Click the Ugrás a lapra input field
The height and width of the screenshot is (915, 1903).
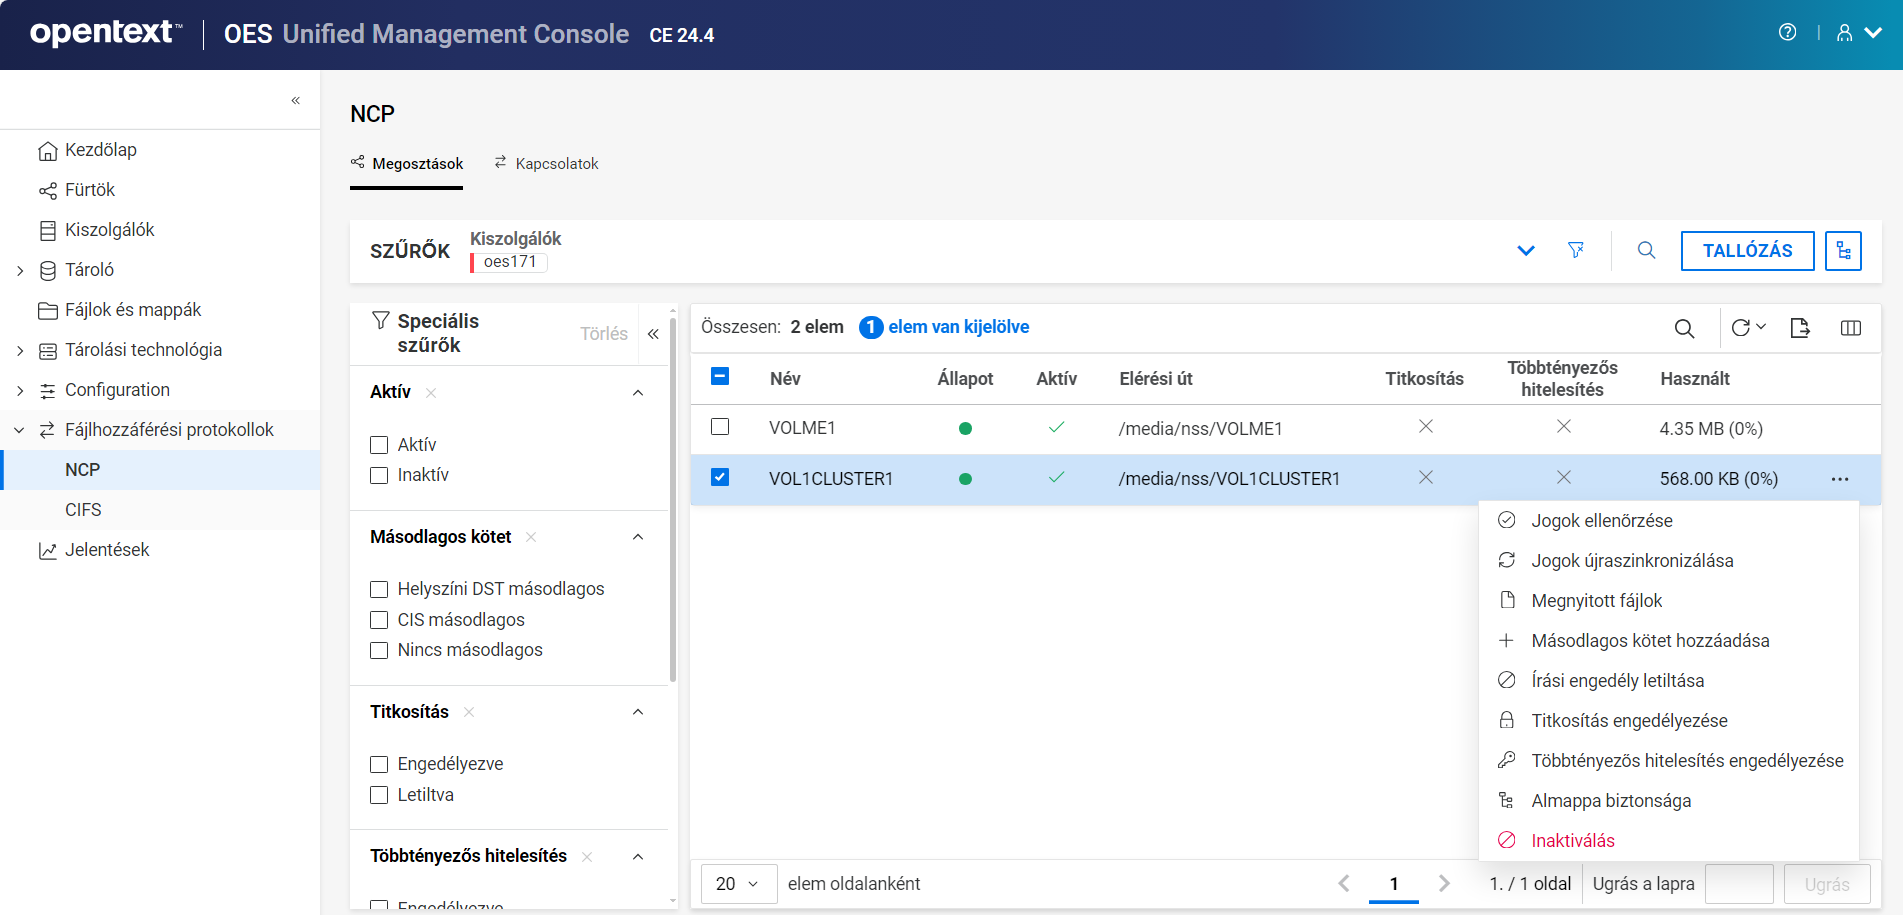click(1738, 884)
